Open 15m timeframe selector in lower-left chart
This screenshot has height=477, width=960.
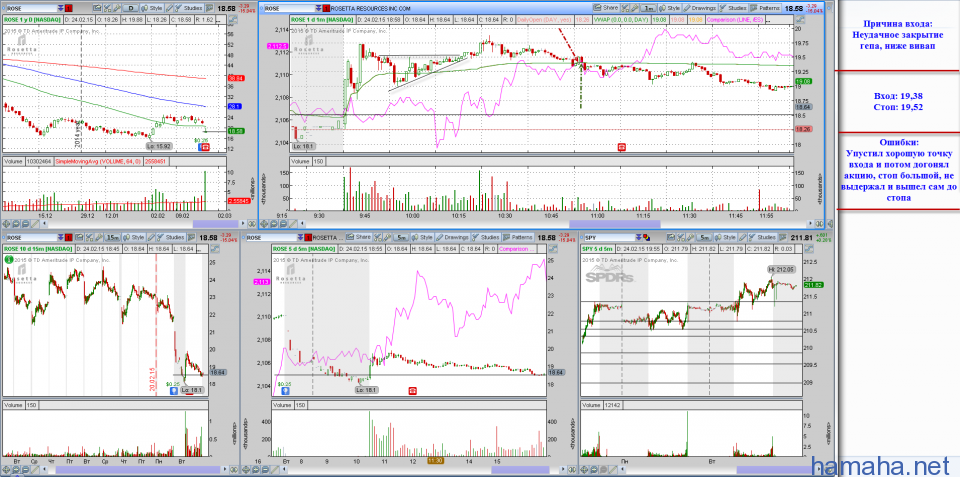tap(113, 238)
